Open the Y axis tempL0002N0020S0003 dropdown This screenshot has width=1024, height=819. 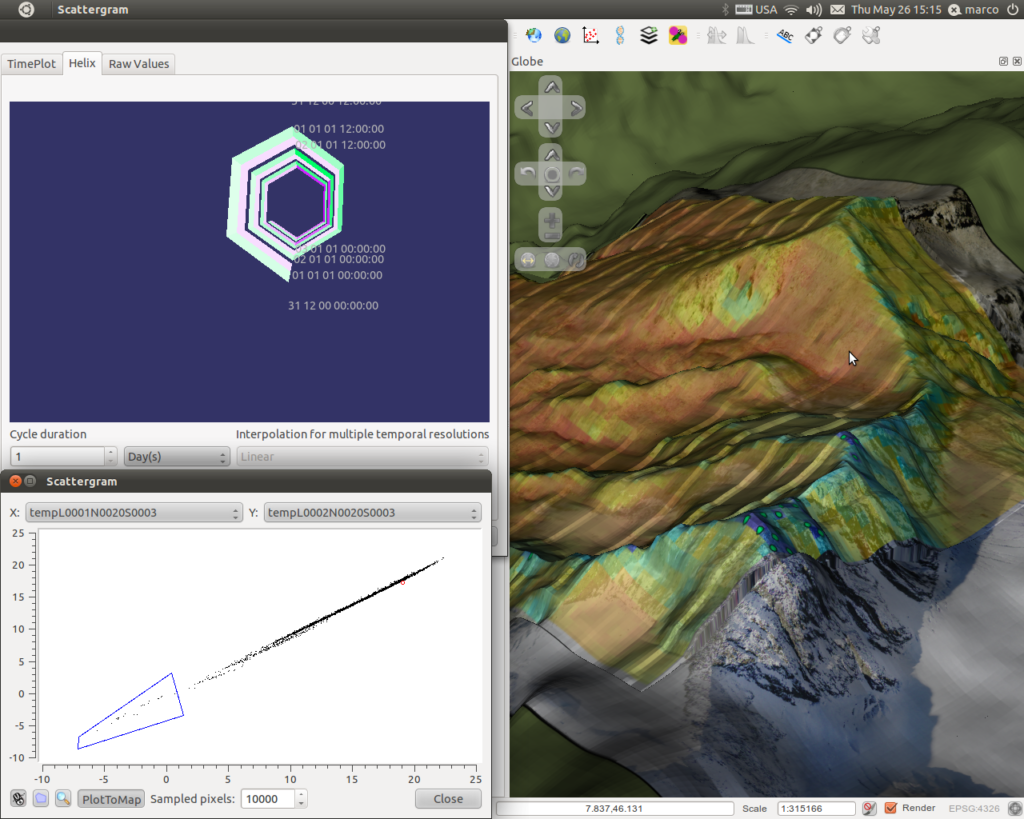[372, 513]
